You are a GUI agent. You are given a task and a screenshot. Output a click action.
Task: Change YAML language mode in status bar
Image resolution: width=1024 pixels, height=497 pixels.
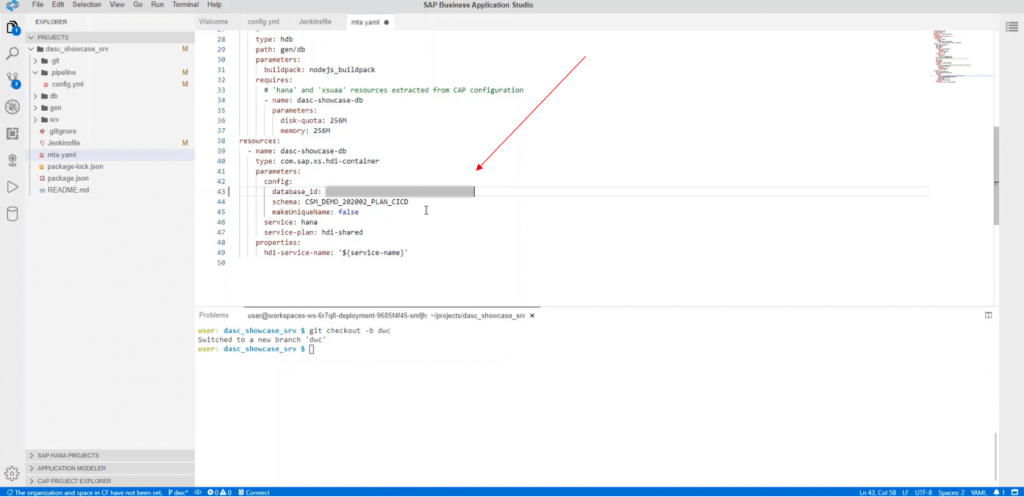(978, 492)
